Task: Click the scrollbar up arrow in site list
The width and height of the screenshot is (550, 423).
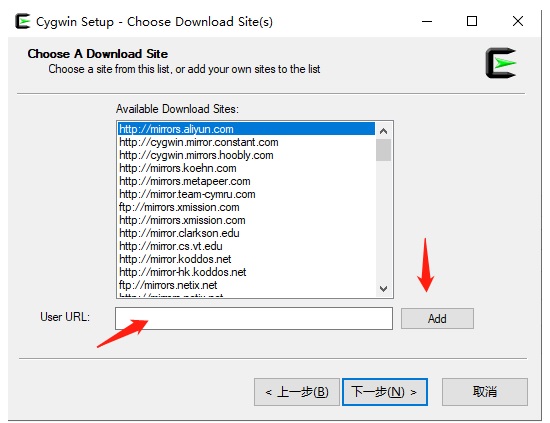Action: [x=383, y=131]
